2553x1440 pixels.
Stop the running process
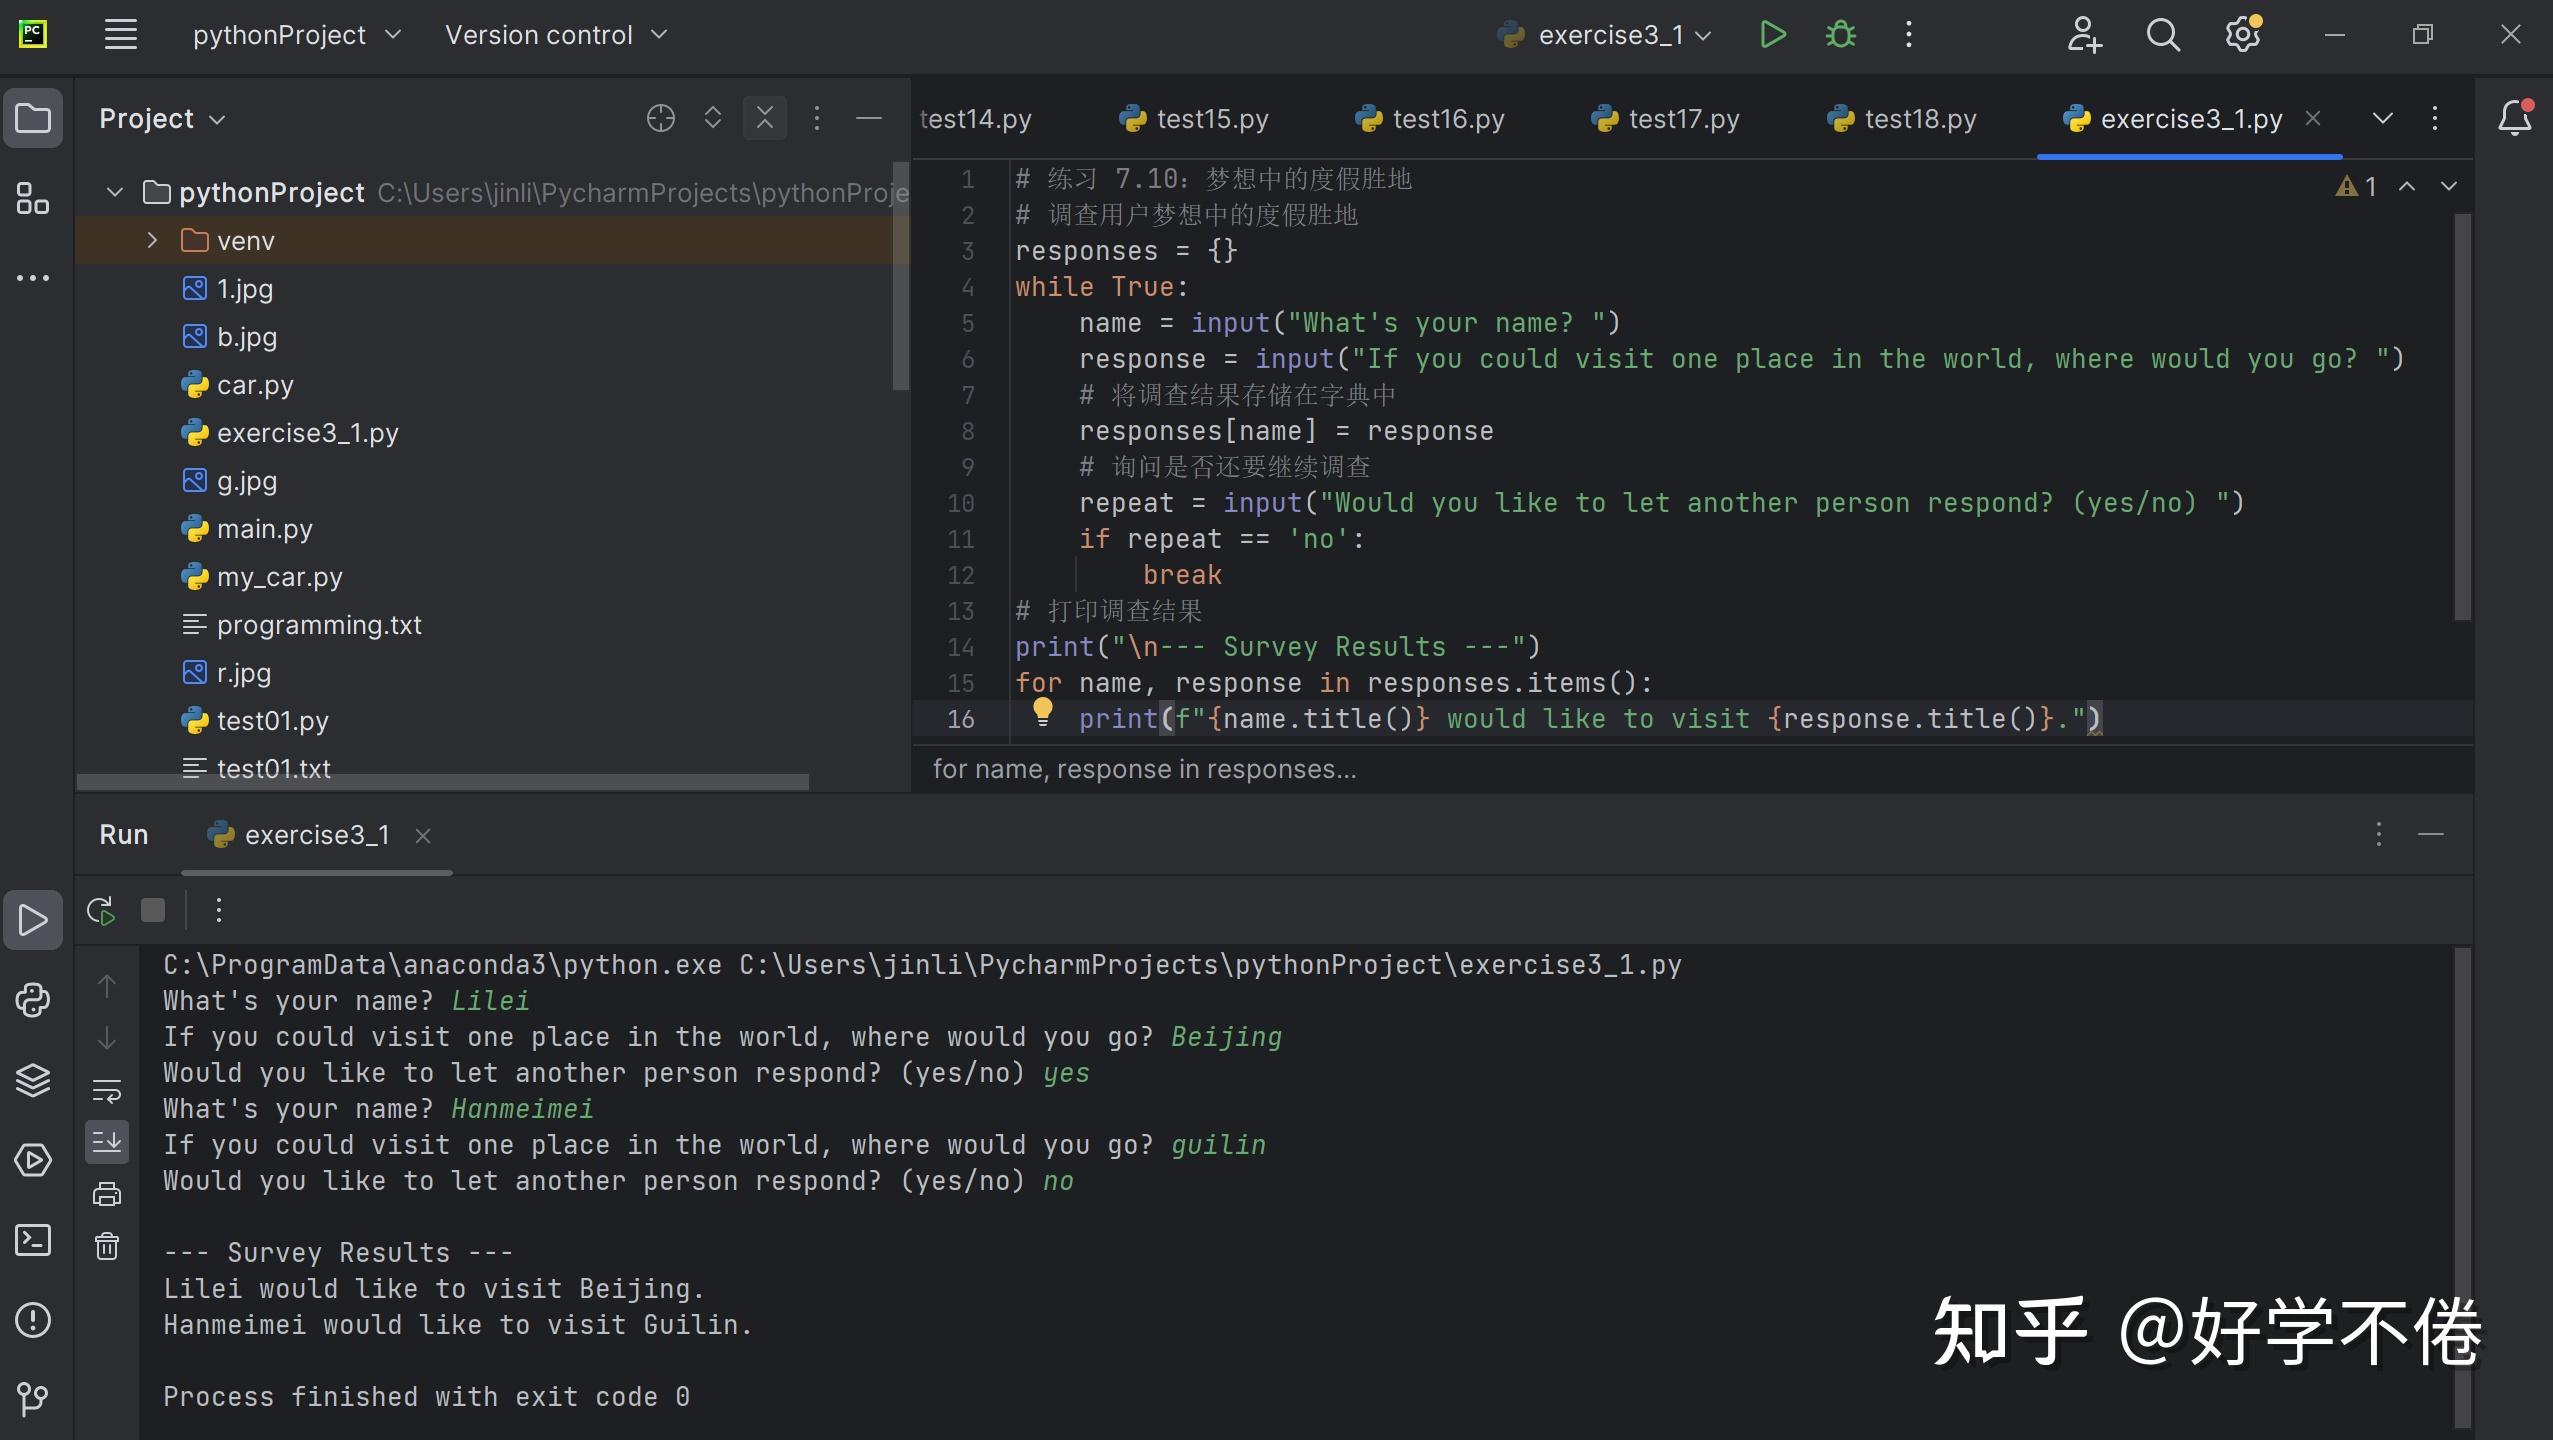tap(152, 910)
